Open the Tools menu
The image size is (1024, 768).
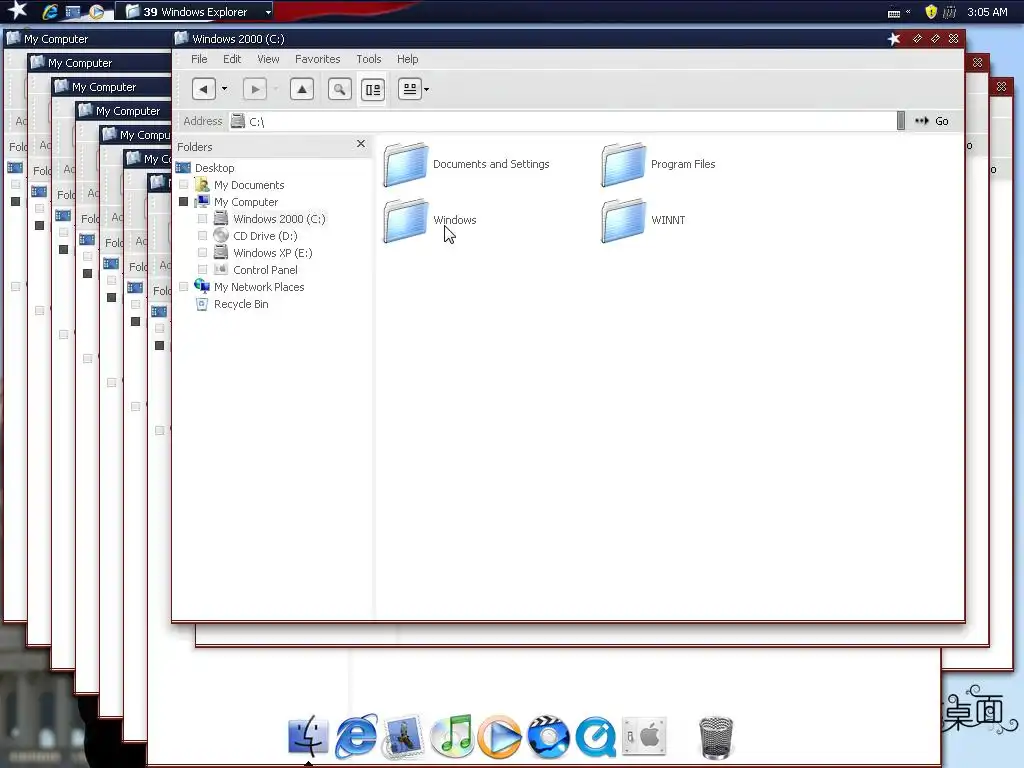368,59
